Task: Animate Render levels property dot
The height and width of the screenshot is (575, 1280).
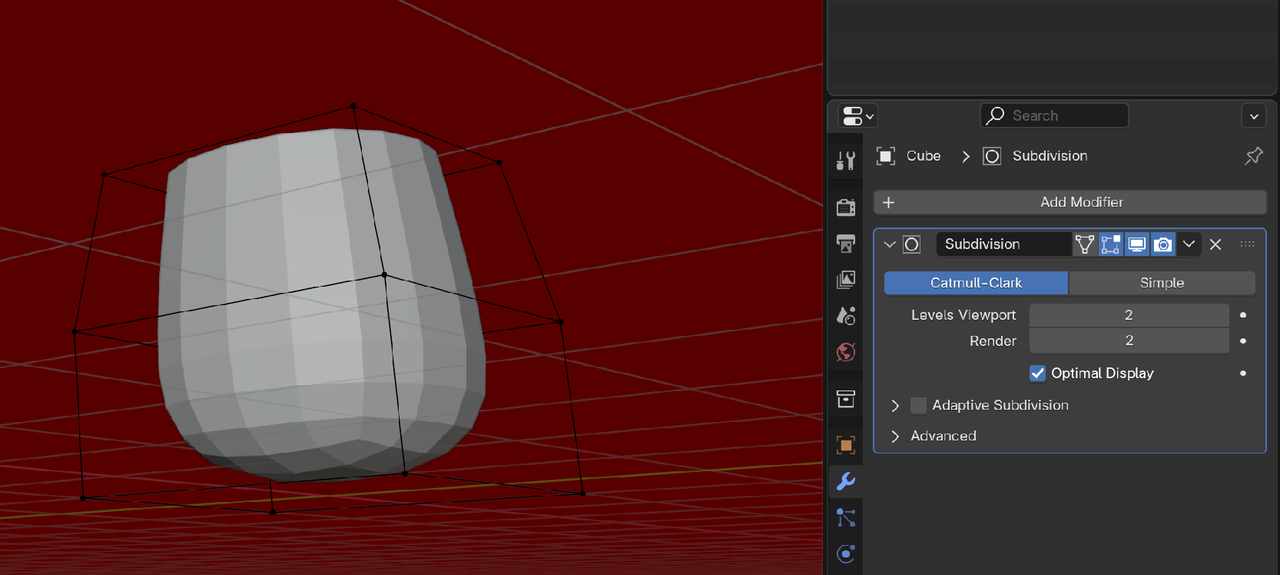Action: [1243, 341]
